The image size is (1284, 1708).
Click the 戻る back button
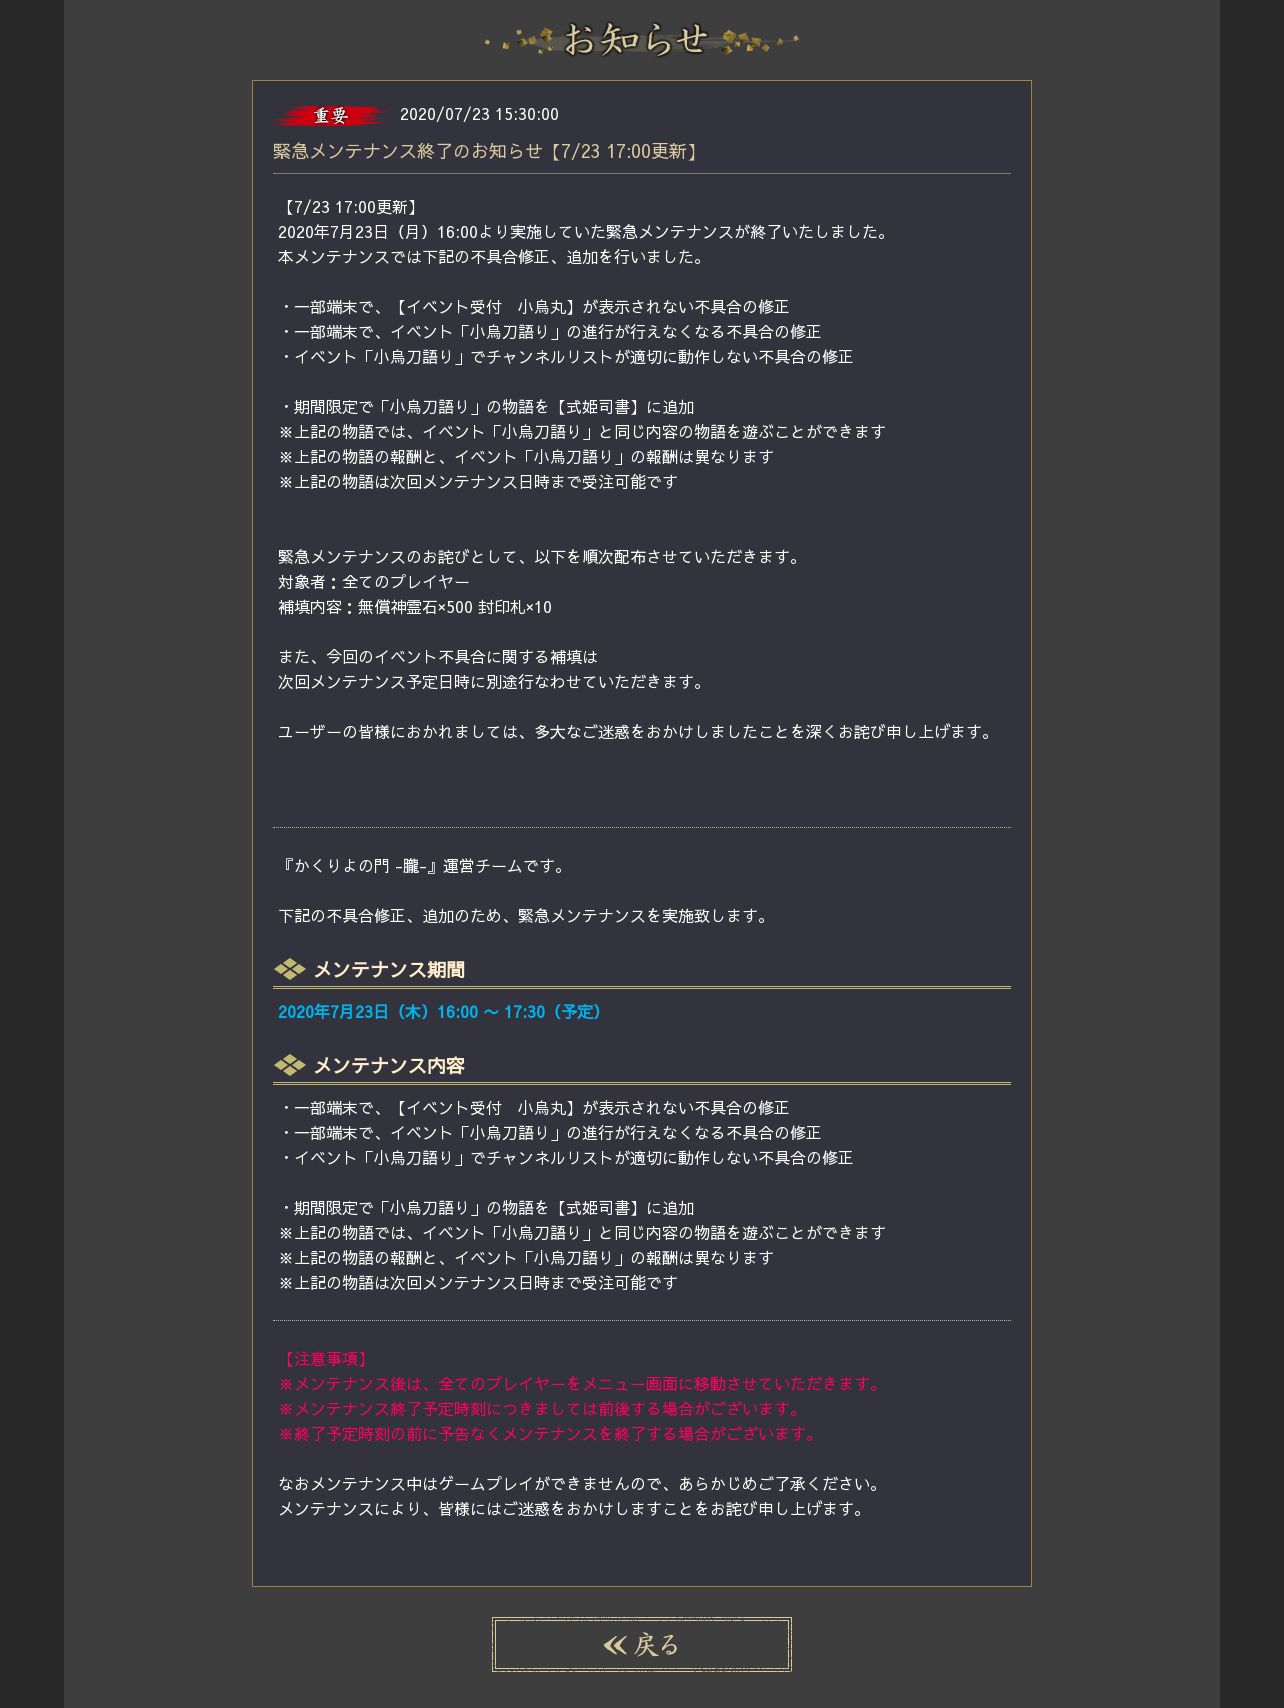click(641, 1644)
